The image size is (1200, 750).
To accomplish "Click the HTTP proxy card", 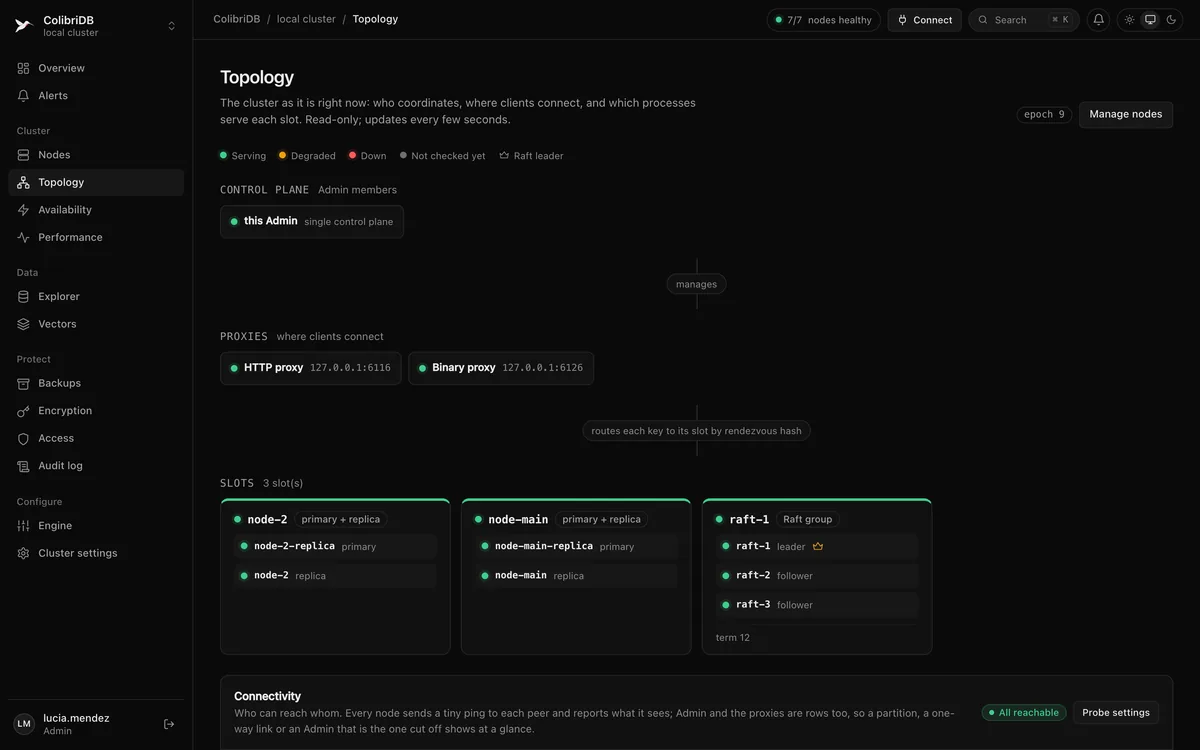I will click(311, 368).
